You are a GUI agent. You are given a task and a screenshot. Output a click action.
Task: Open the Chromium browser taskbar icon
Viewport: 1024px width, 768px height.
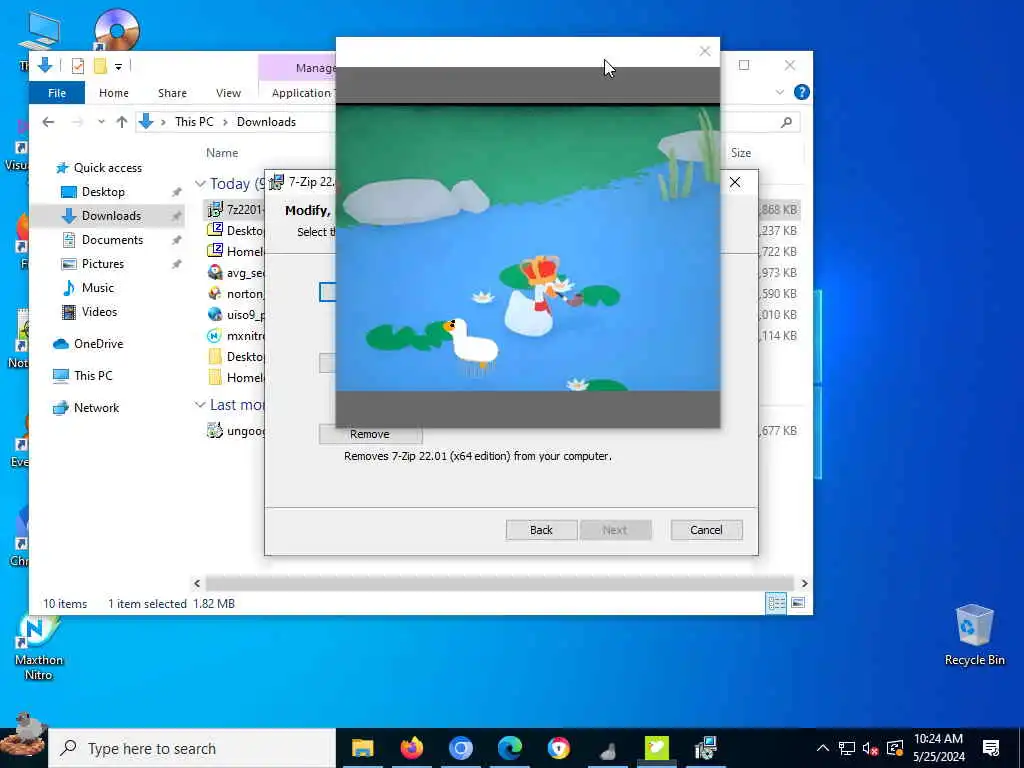tap(460, 748)
